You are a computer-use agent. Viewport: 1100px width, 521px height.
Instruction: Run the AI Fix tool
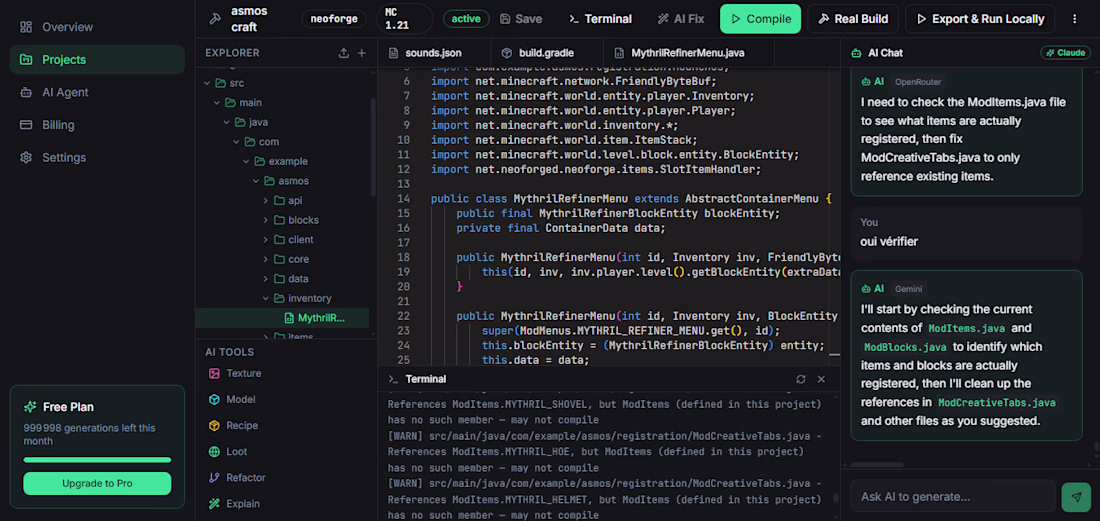[x=680, y=19]
